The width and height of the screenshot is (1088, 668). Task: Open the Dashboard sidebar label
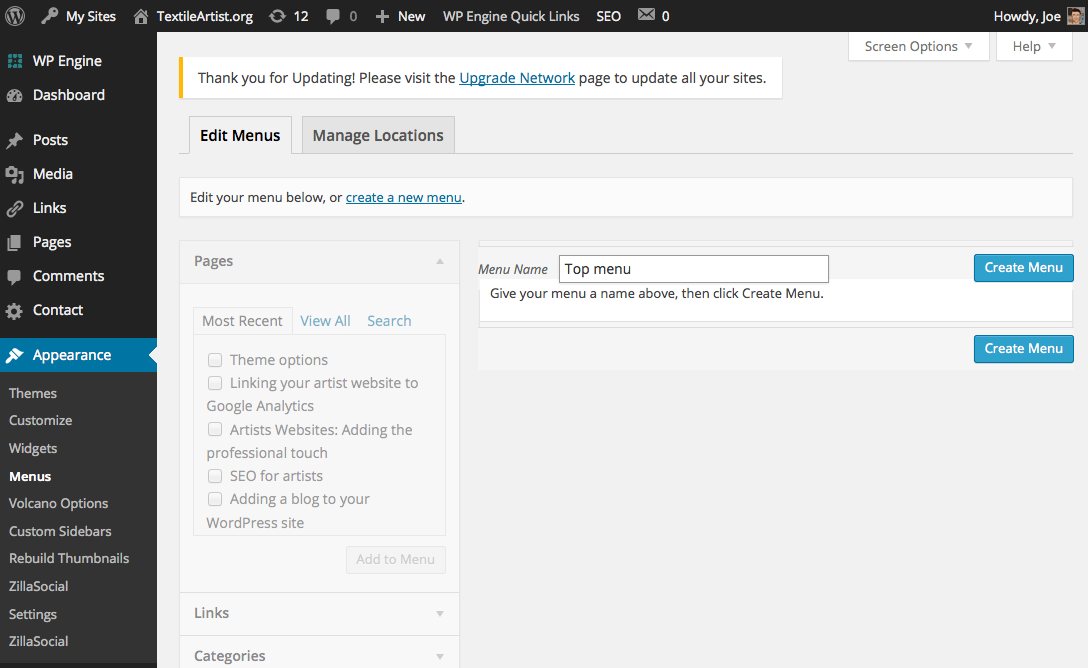pyautogui.click(x=69, y=95)
